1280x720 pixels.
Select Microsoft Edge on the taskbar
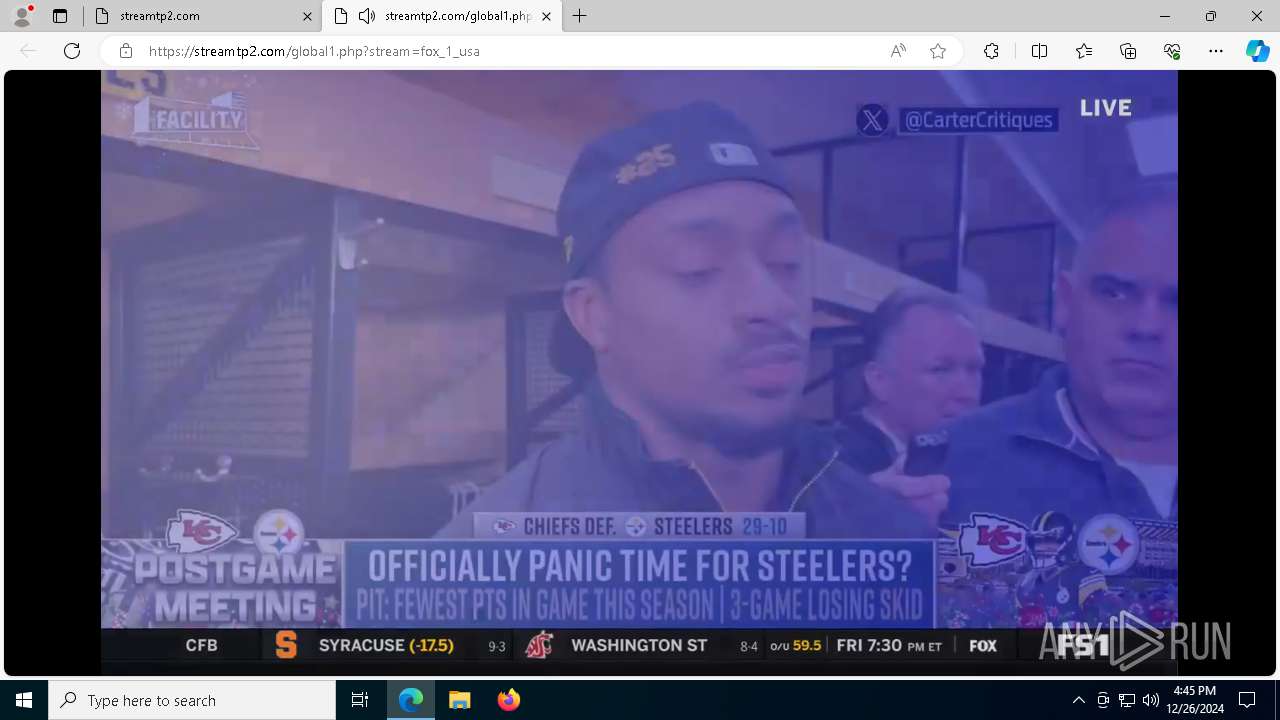tap(411, 700)
